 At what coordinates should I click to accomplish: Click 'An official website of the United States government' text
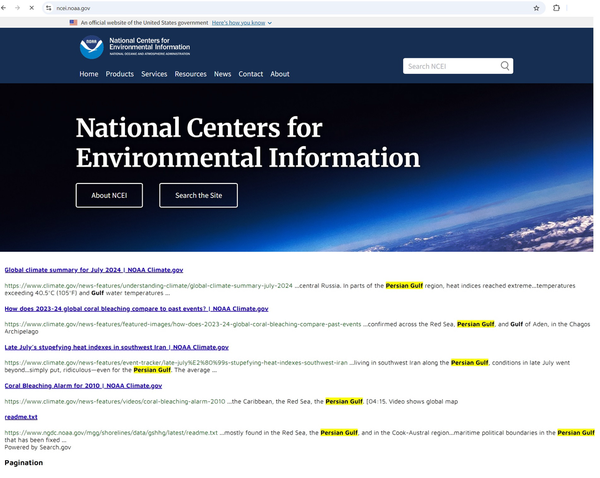tap(144, 23)
